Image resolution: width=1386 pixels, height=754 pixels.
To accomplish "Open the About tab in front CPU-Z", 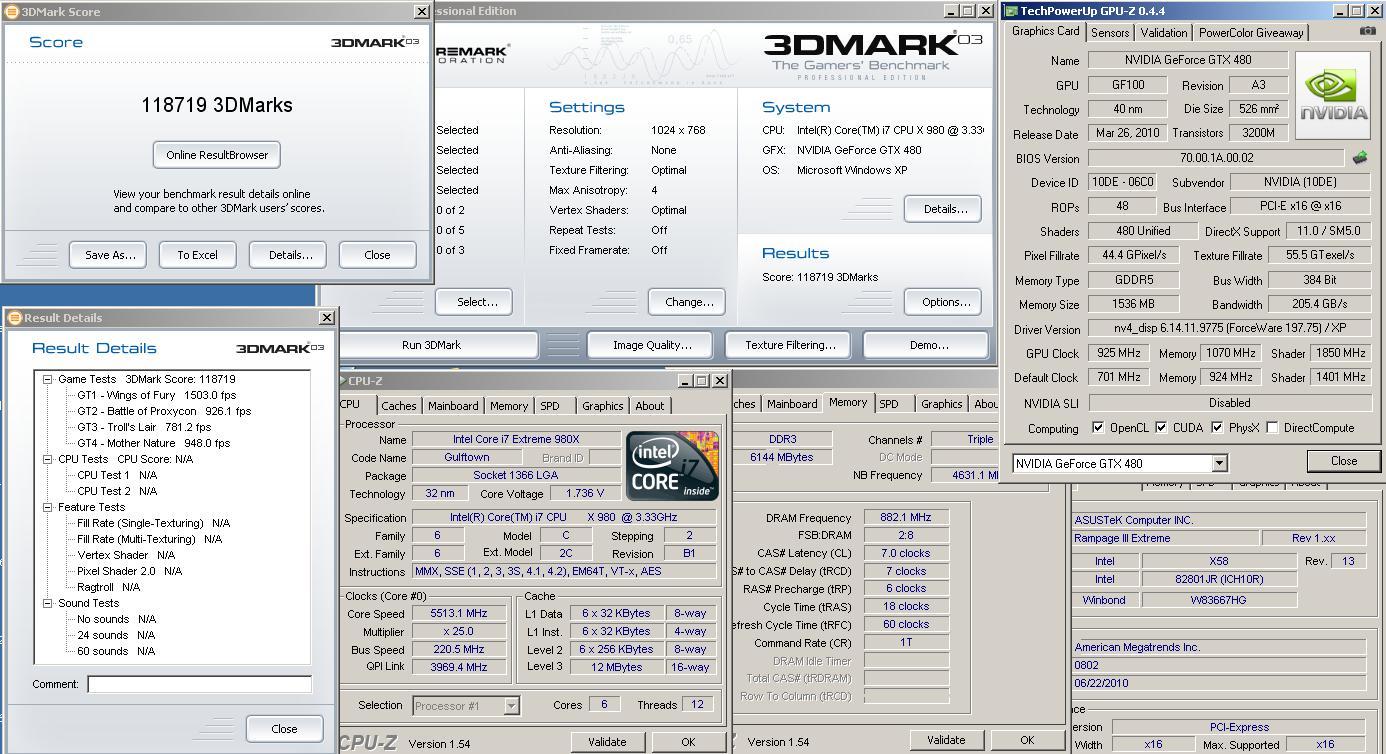I will pos(650,406).
